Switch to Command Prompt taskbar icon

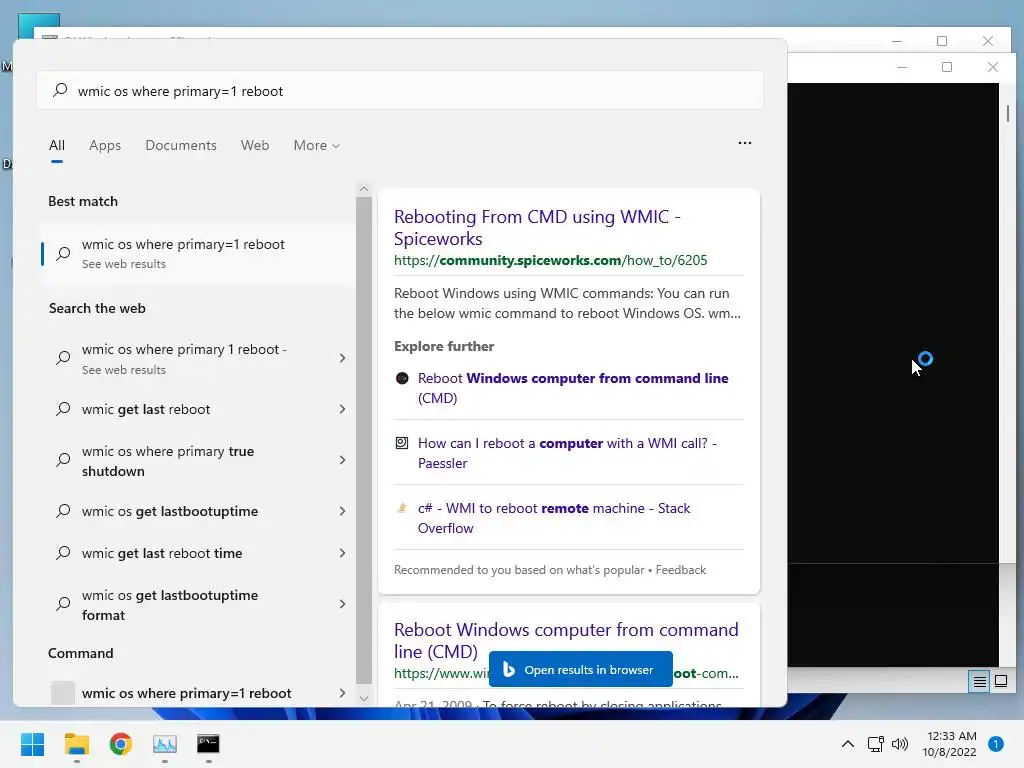208,744
